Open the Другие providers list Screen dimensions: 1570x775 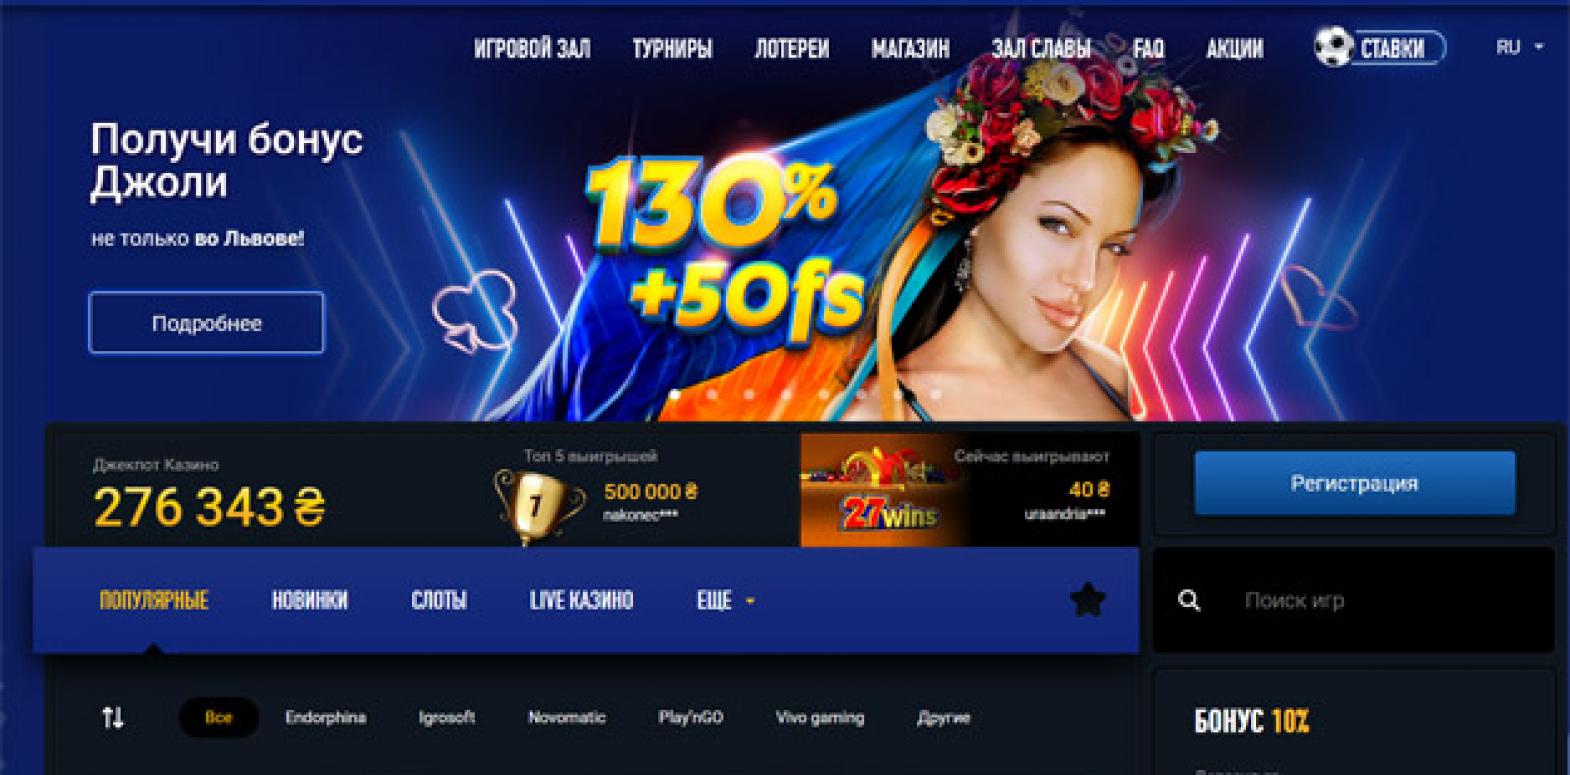[943, 717]
